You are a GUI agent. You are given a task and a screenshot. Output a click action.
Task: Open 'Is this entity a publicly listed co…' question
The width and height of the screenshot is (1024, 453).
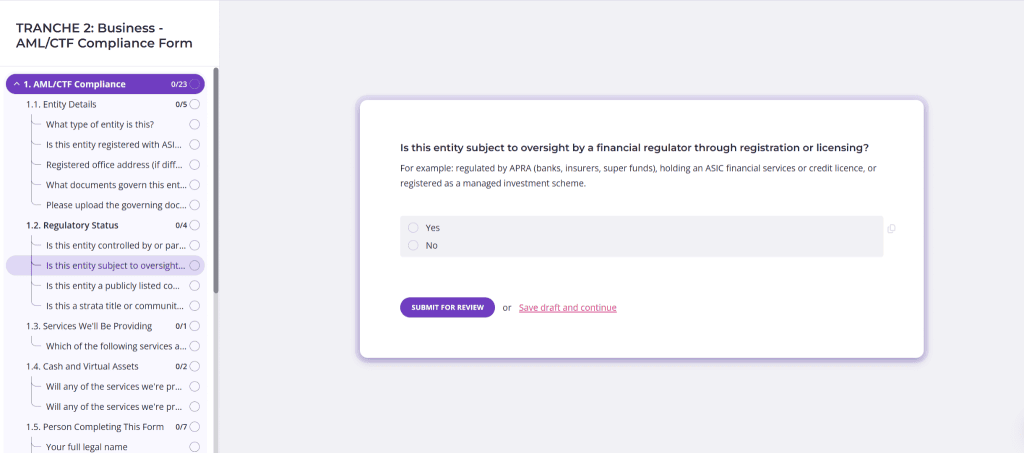(115, 285)
